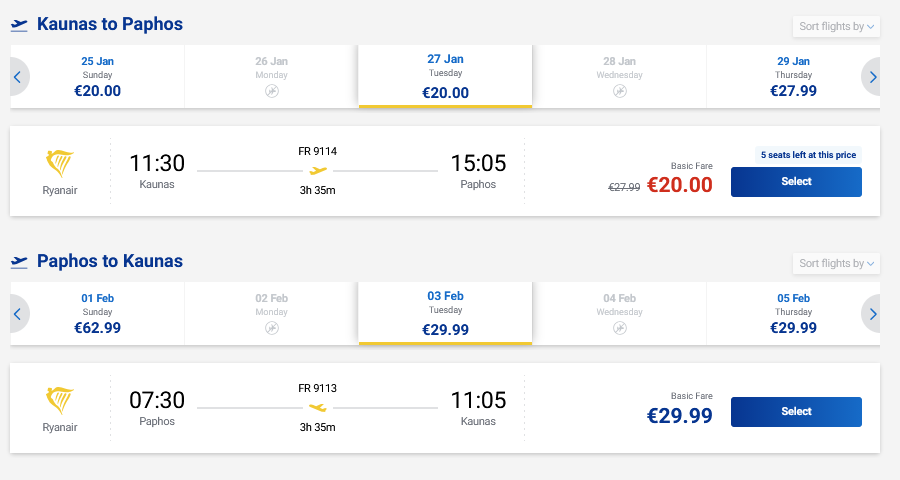Click the no-flight icon under 28 Jan
This screenshot has width=900, height=480.
point(619,91)
